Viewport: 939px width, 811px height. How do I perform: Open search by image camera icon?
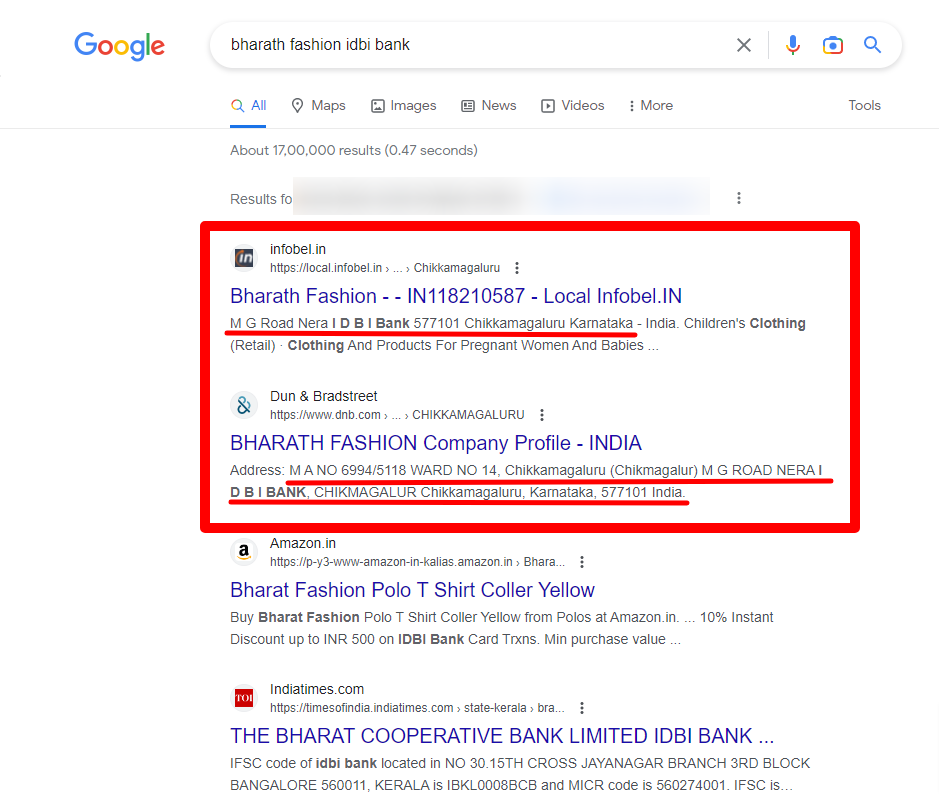832,45
